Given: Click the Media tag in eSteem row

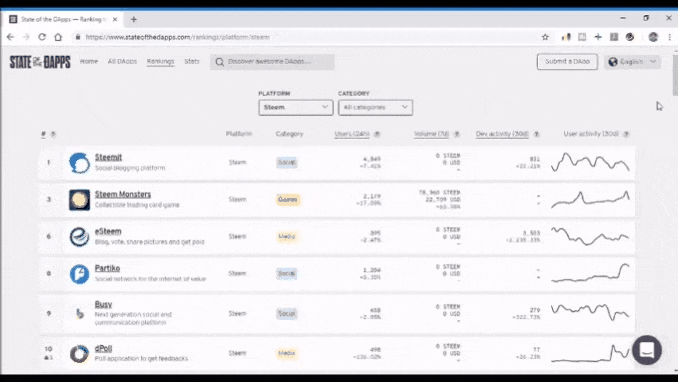Looking at the screenshot, I should click(x=287, y=237).
